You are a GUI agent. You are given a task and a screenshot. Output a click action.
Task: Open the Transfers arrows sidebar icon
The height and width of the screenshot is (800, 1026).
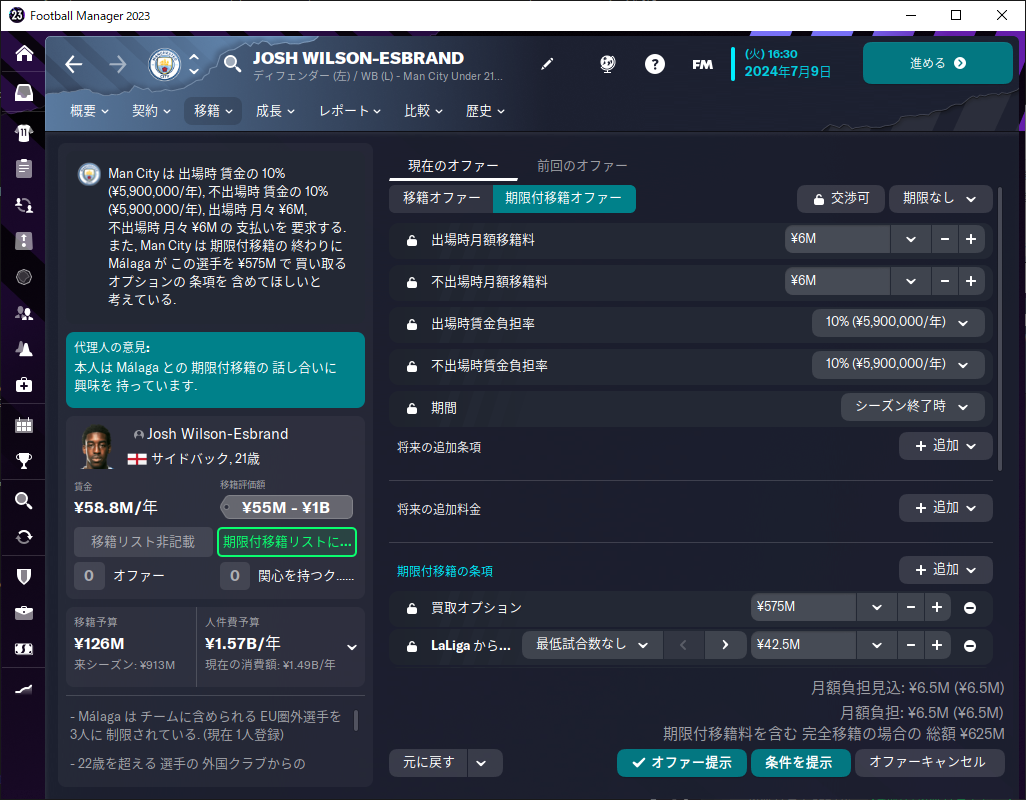pyautogui.click(x=24, y=537)
